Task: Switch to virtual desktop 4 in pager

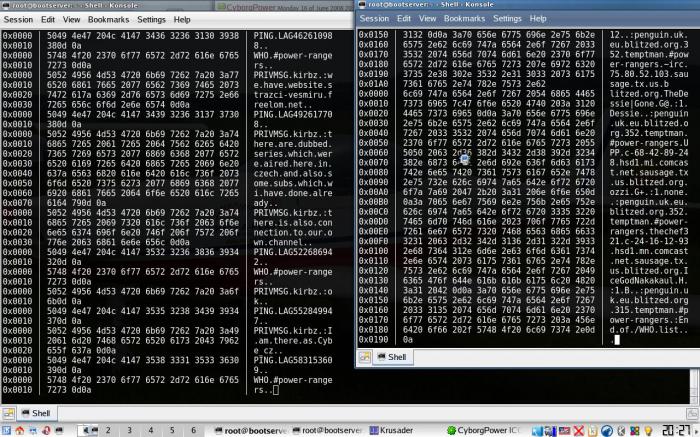Action: 151,430
